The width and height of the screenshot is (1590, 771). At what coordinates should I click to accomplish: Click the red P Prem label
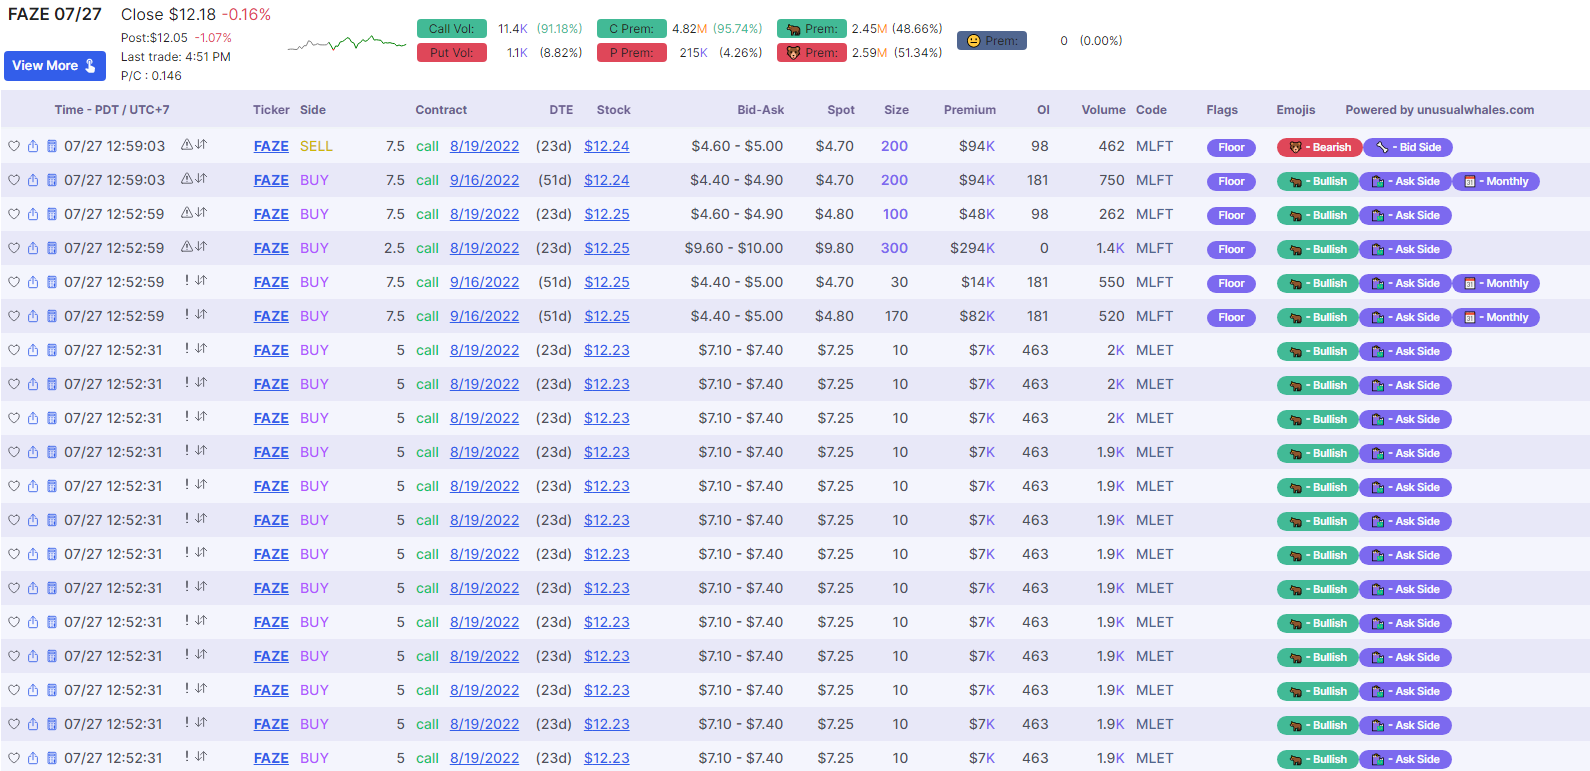(632, 53)
